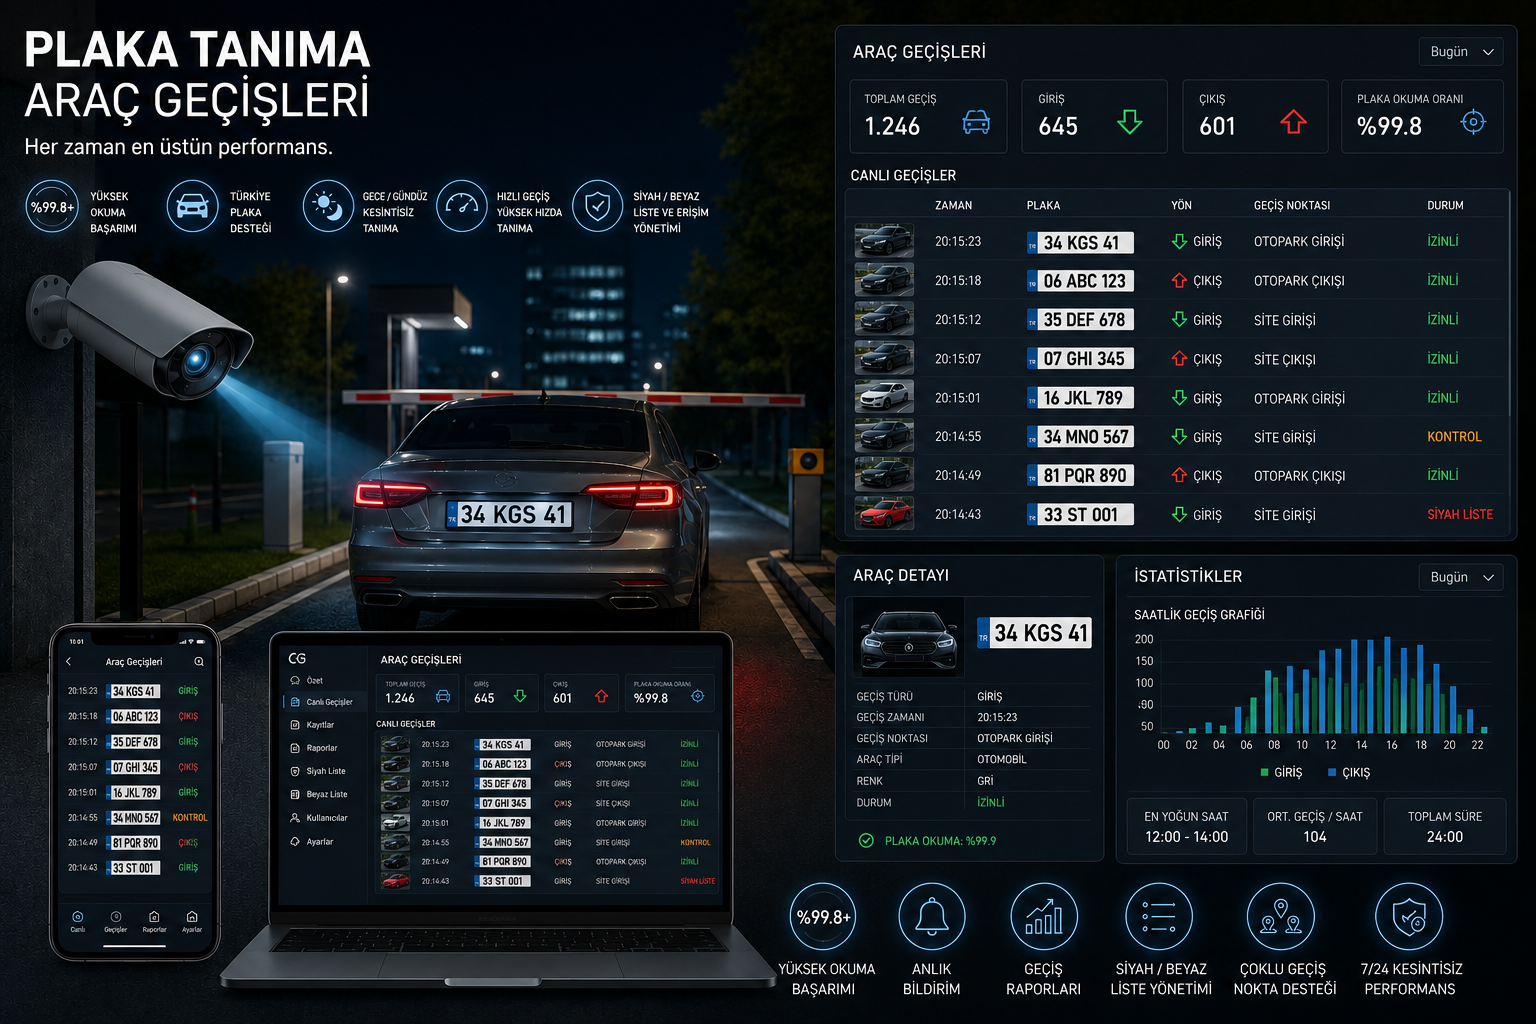Screen dimensions: 1536x1024
Task: Click the car icon in Toplam Geçiş card of main dashboard
Action: (x=976, y=122)
